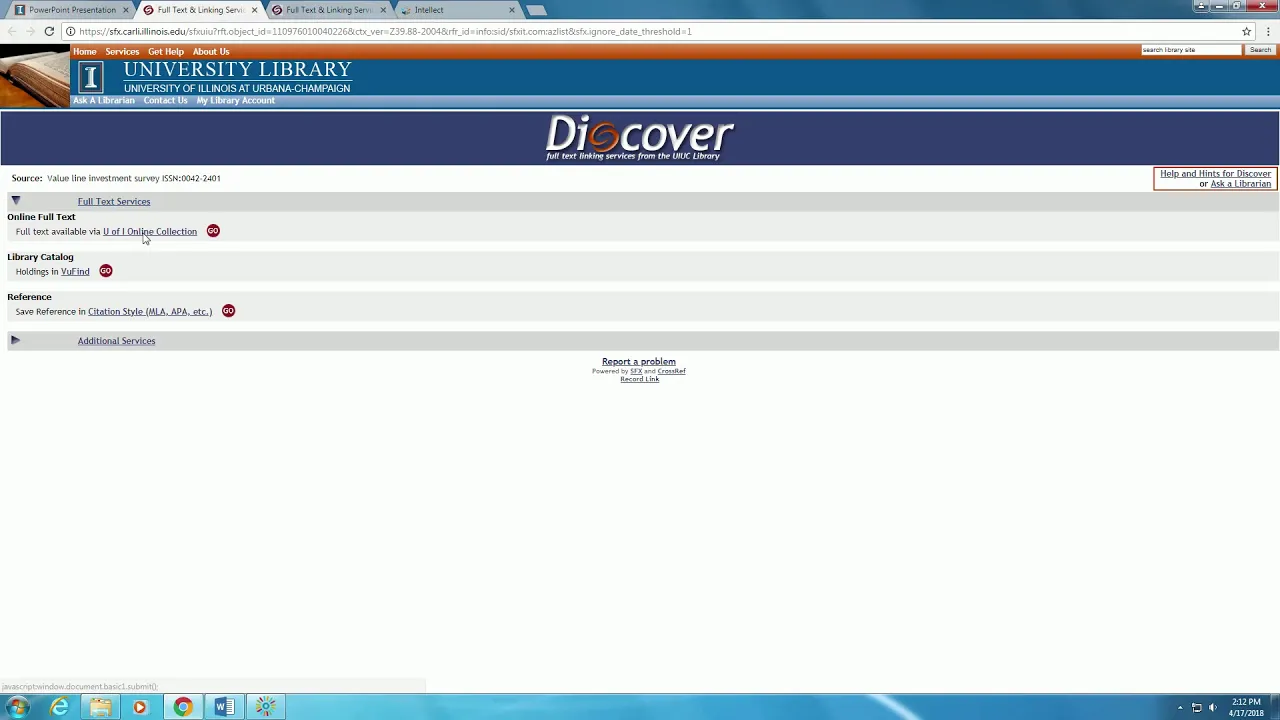Open a new browser tab
The width and height of the screenshot is (1280, 720).
point(536,10)
